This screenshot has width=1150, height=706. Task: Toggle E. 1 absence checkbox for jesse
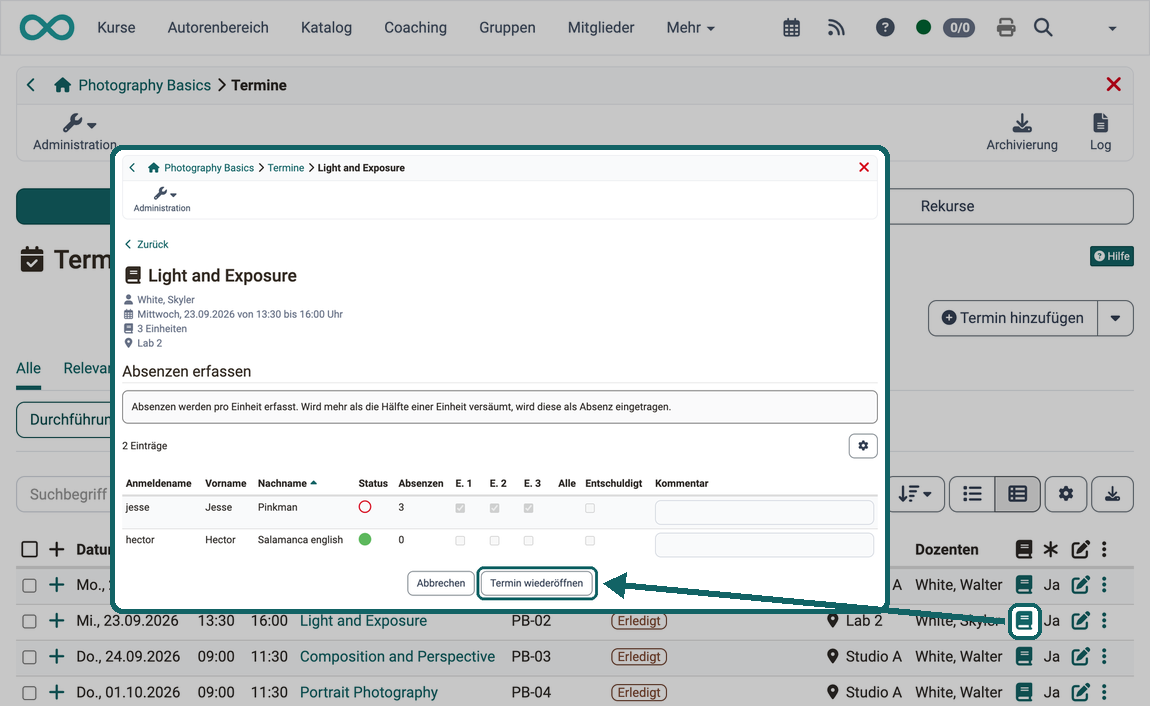460,508
